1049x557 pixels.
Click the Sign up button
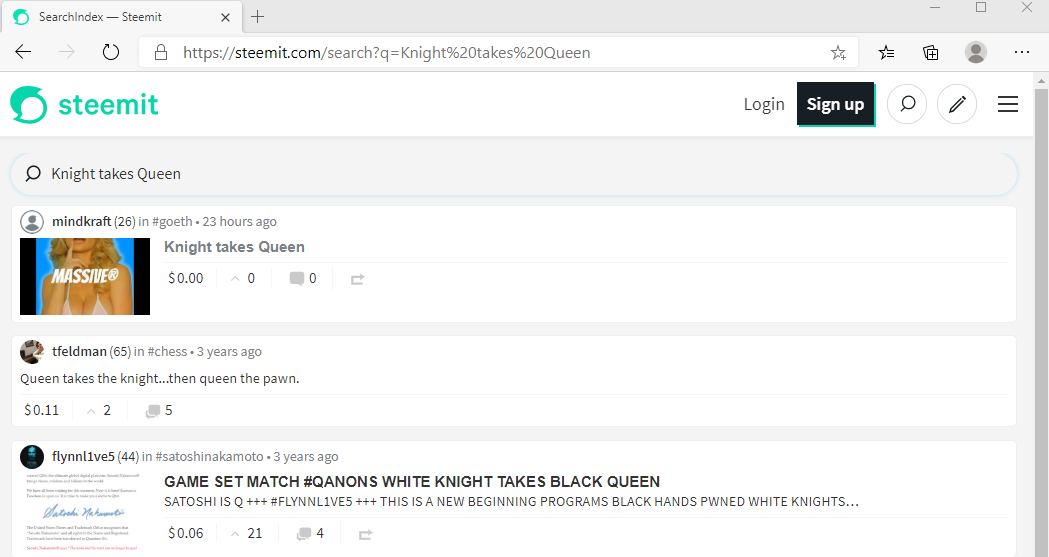pos(836,104)
